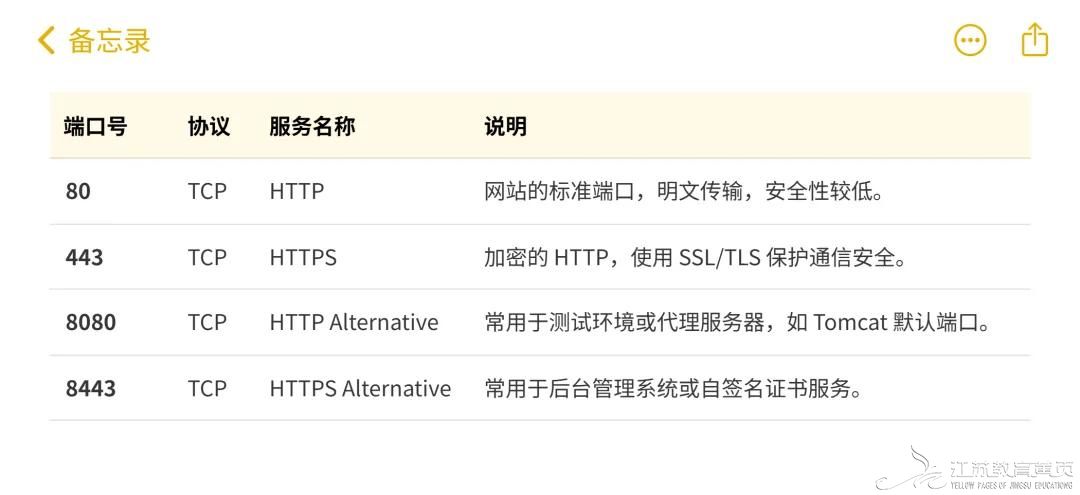Image resolution: width=1080 pixels, height=495 pixels.
Task: Click the port 8080 cell
Action: [x=91, y=322]
